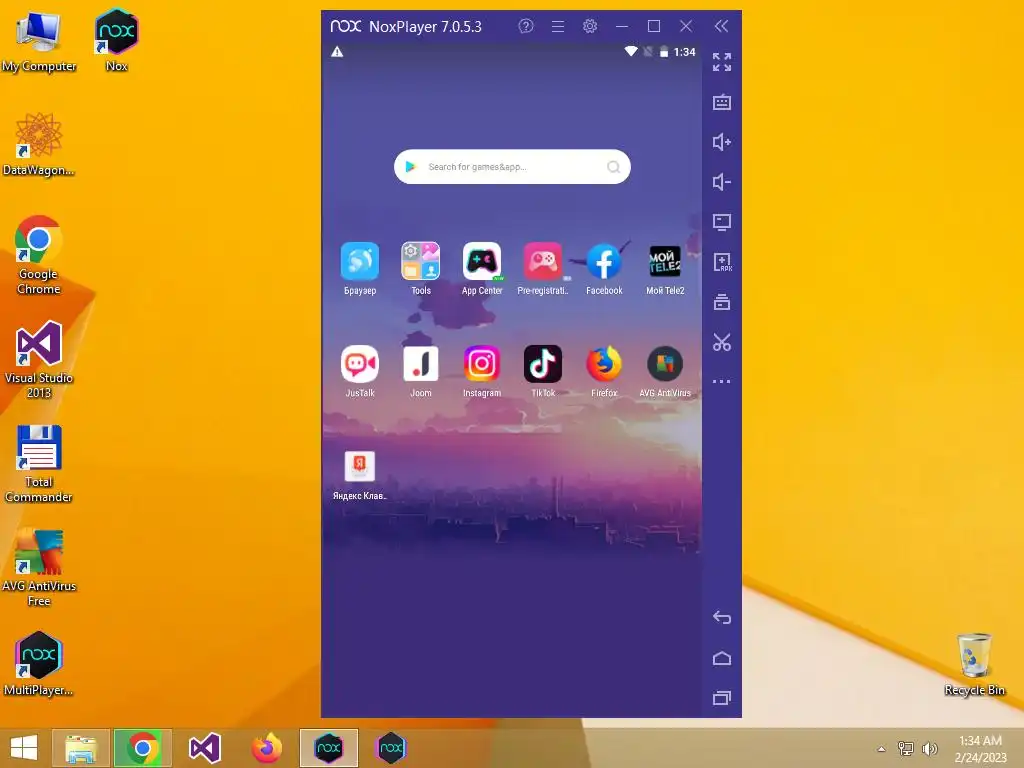1024x768 pixels.
Task: Tap the warning triangle in Android status bar
Action: [337, 52]
